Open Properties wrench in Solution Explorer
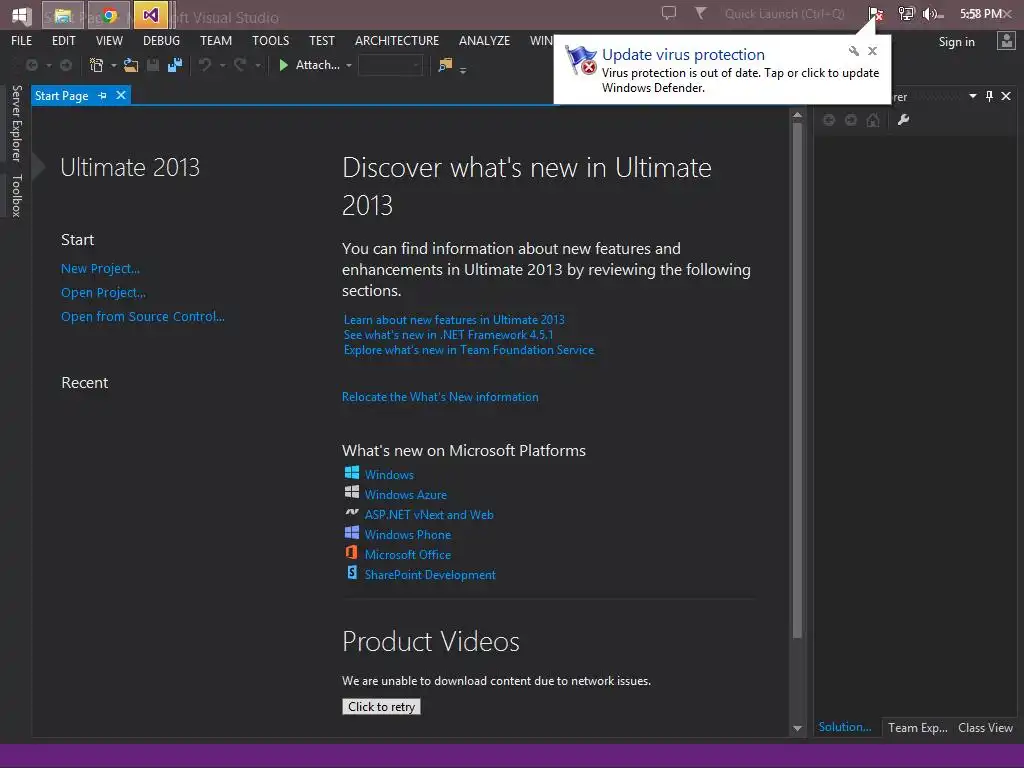The width and height of the screenshot is (1024, 768). click(904, 120)
